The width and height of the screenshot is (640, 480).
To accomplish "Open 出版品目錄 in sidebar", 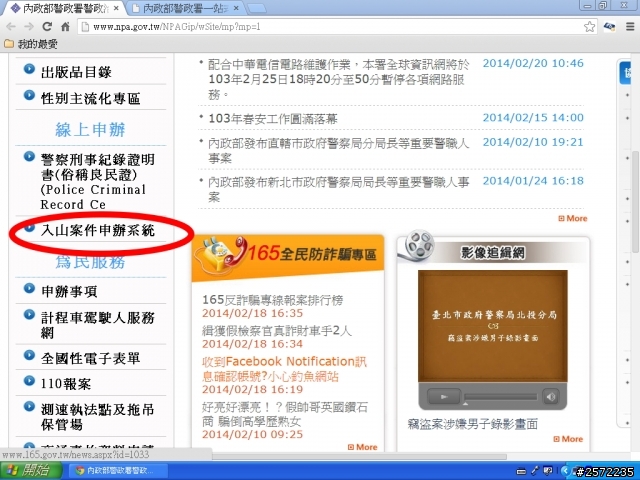I will click(76, 73).
